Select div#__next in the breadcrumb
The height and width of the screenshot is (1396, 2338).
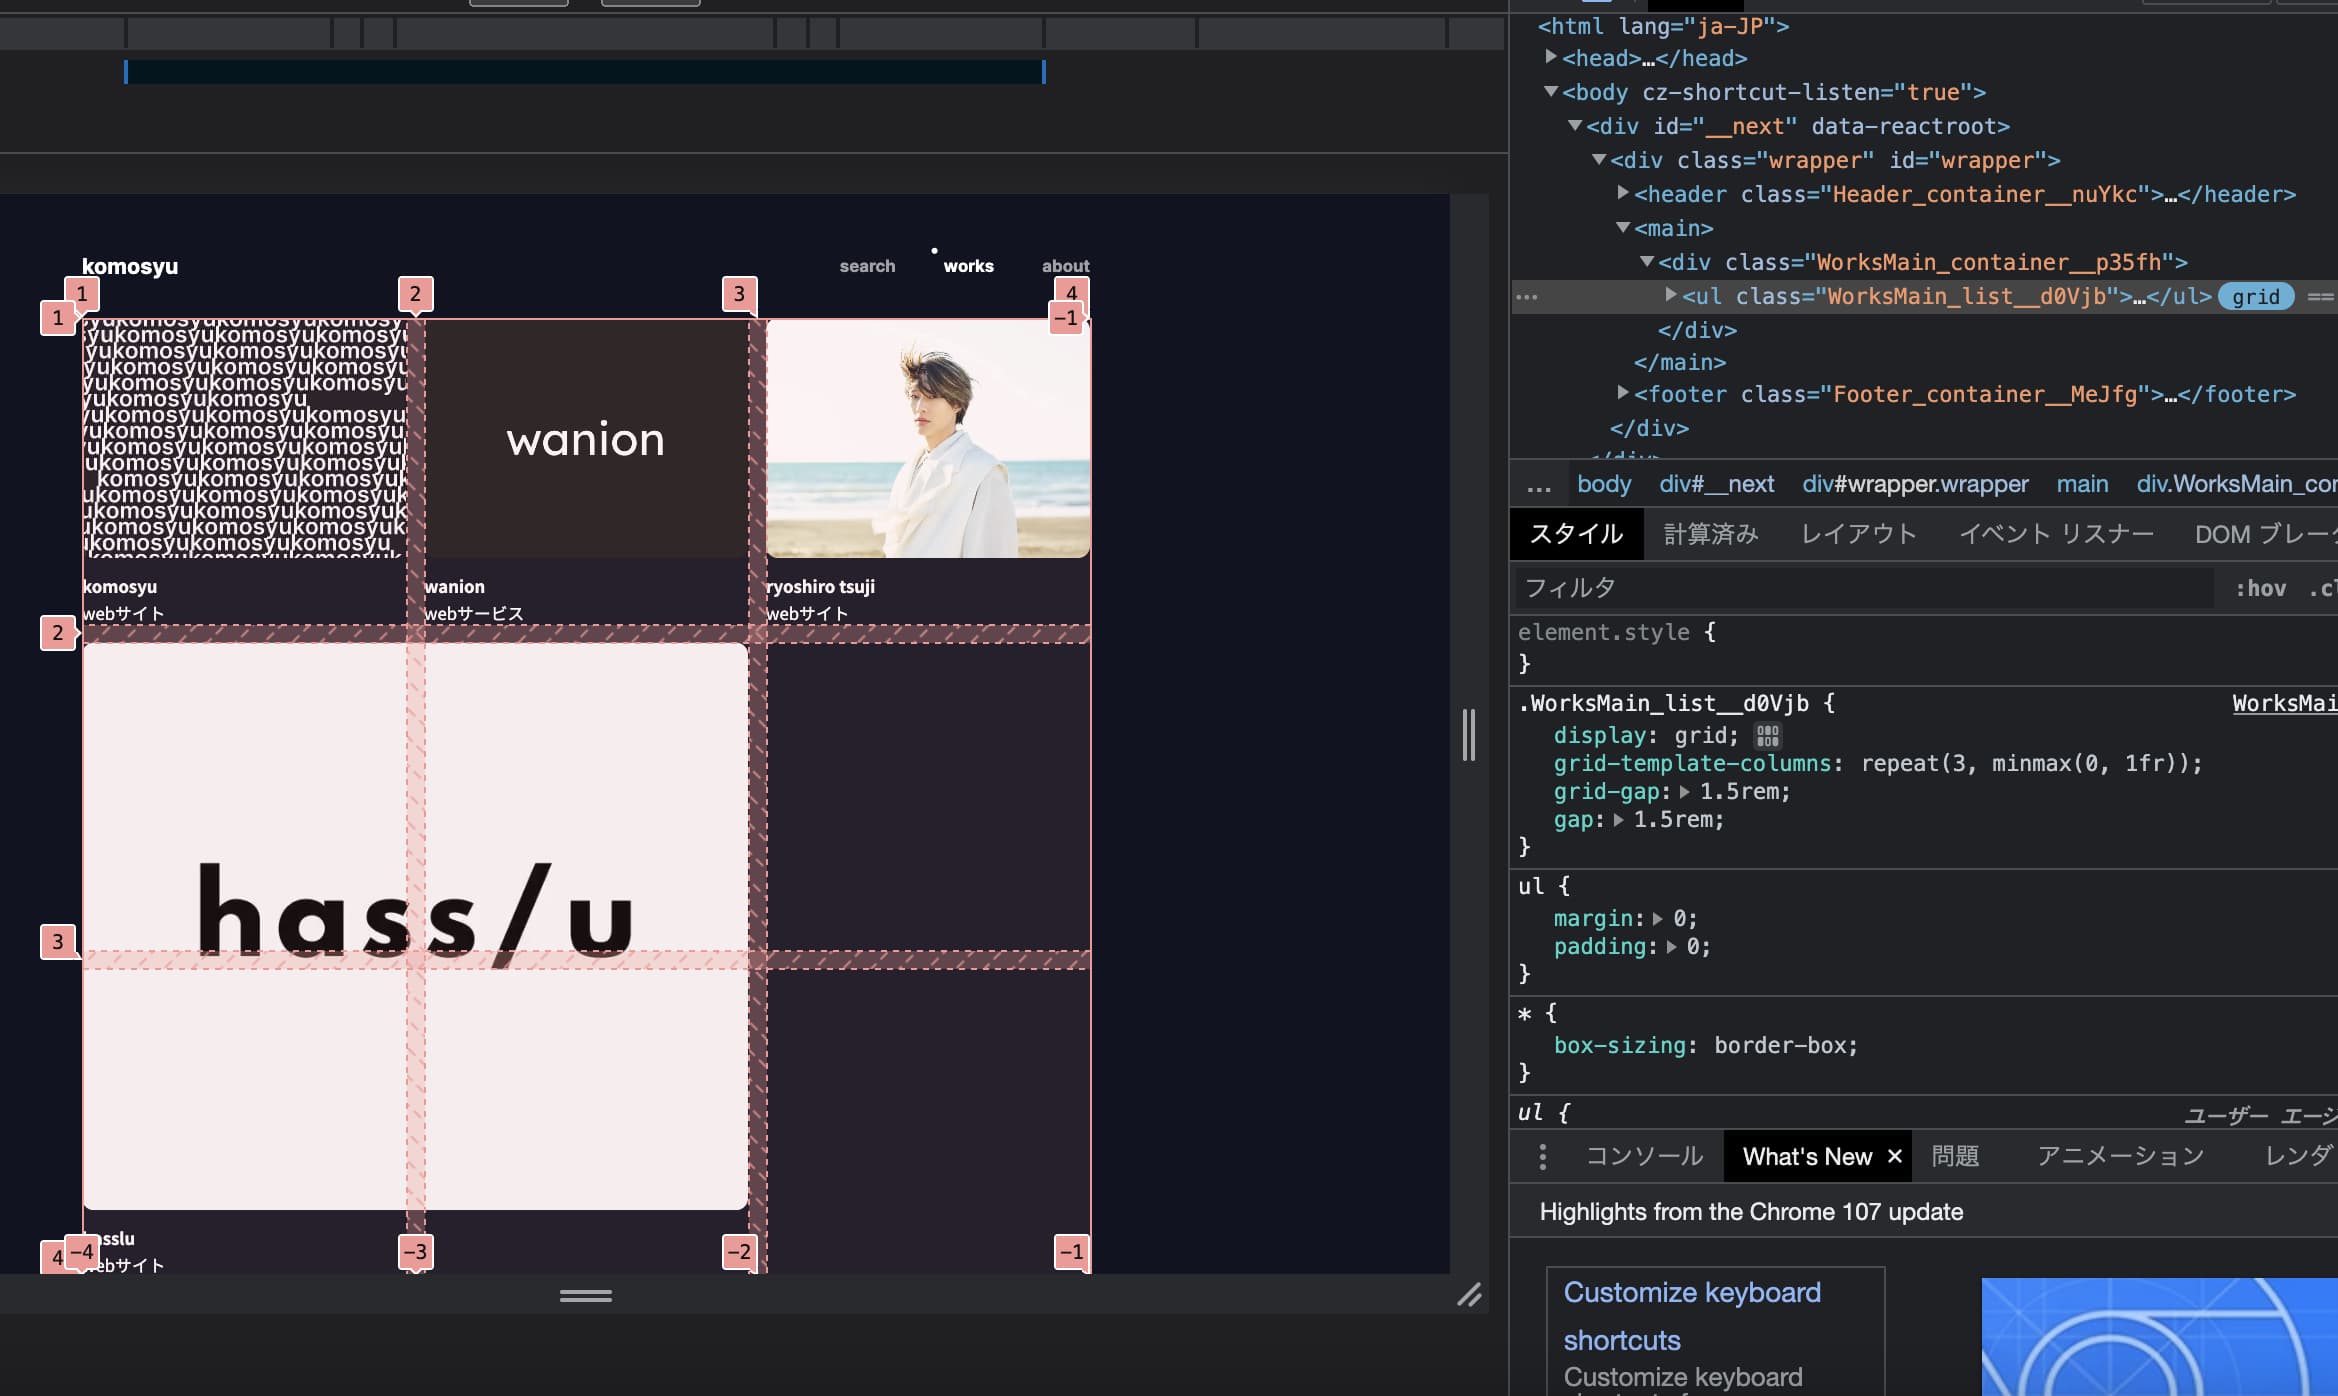1716,485
